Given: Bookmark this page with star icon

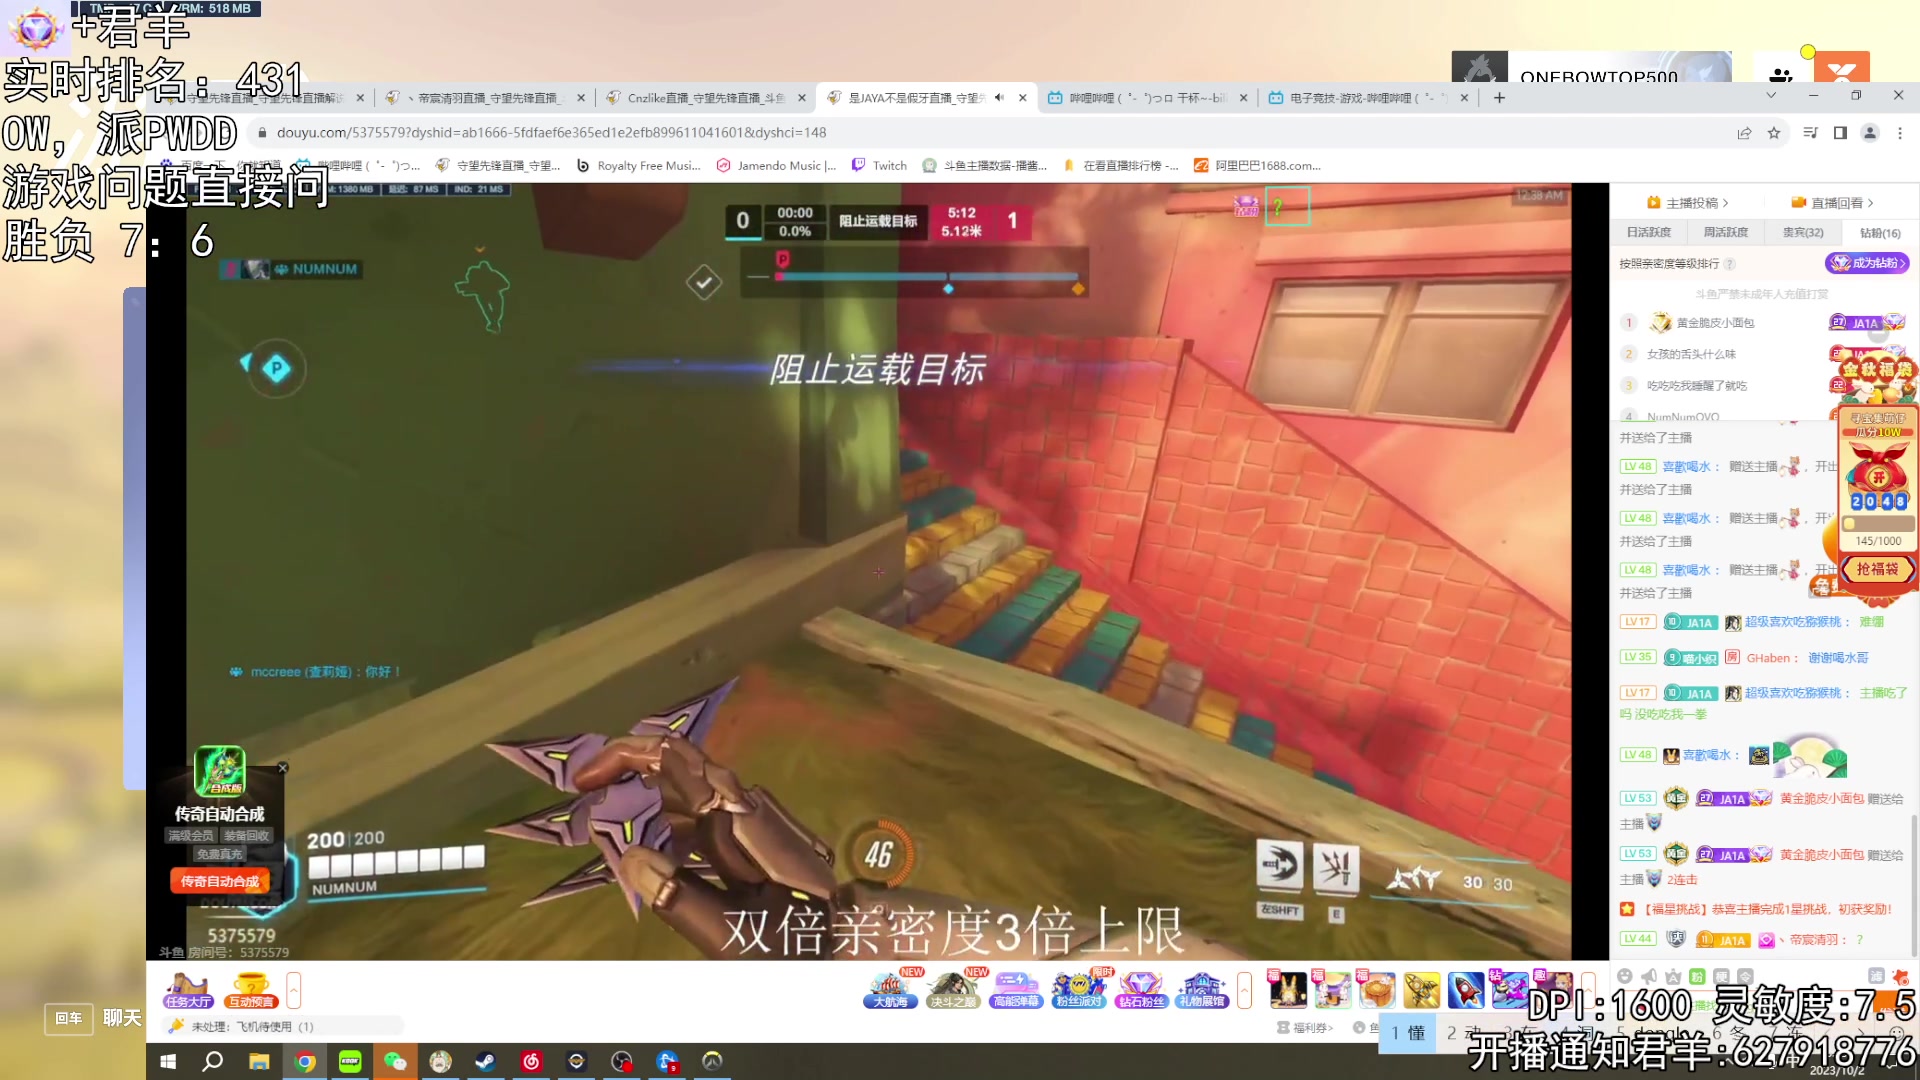Looking at the screenshot, I should click(1774, 133).
